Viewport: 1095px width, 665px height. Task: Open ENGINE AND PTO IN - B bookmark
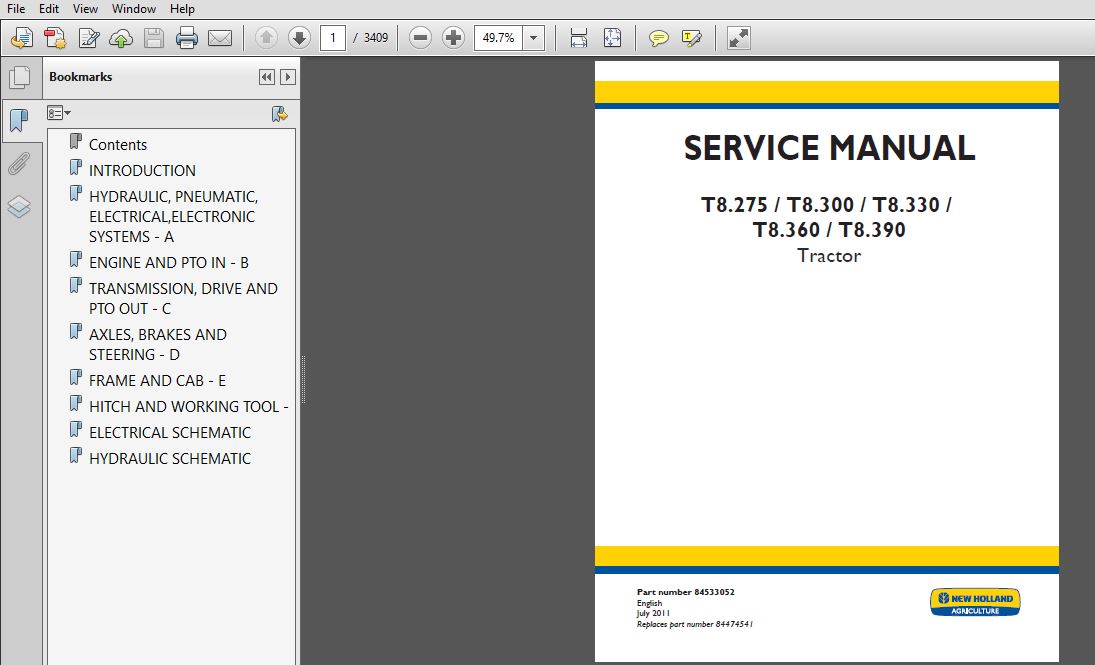(x=169, y=263)
